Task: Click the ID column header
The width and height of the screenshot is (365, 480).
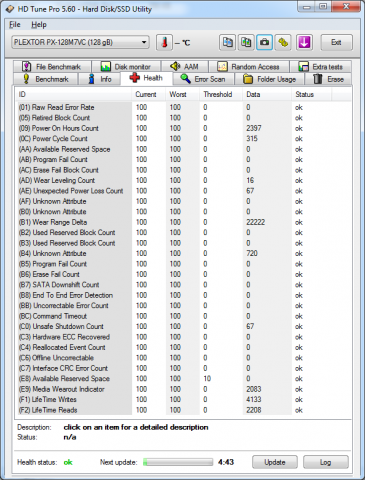Action: [x=74, y=94]
